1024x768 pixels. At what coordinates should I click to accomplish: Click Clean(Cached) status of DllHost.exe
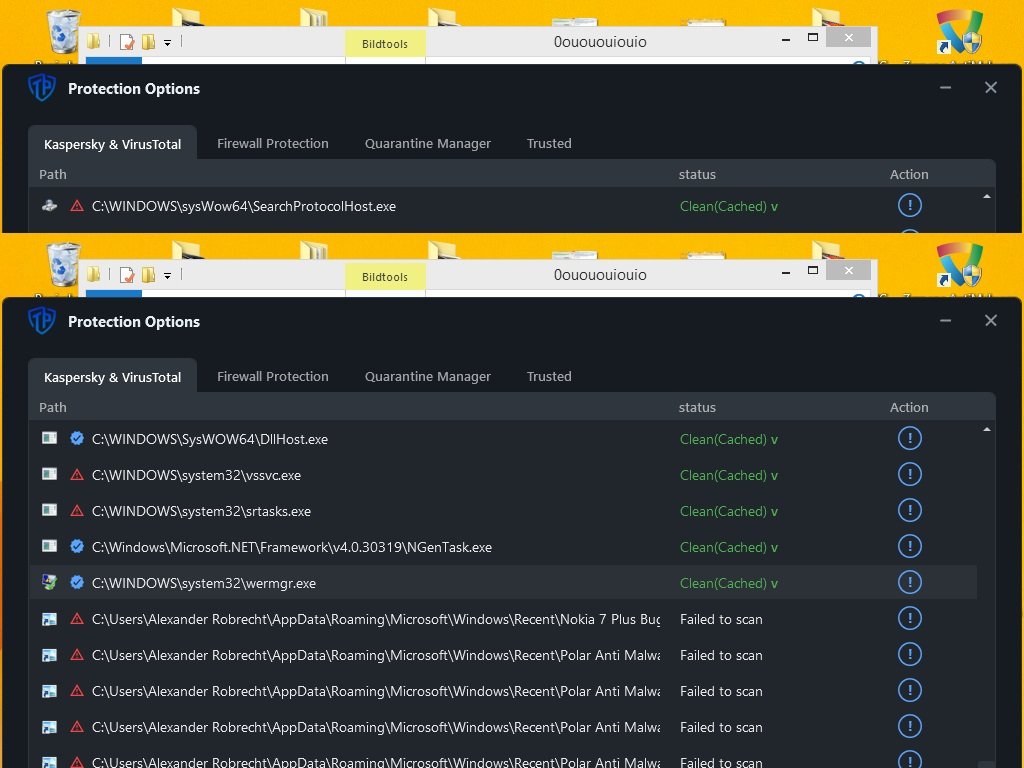click(x=729, y=439)
